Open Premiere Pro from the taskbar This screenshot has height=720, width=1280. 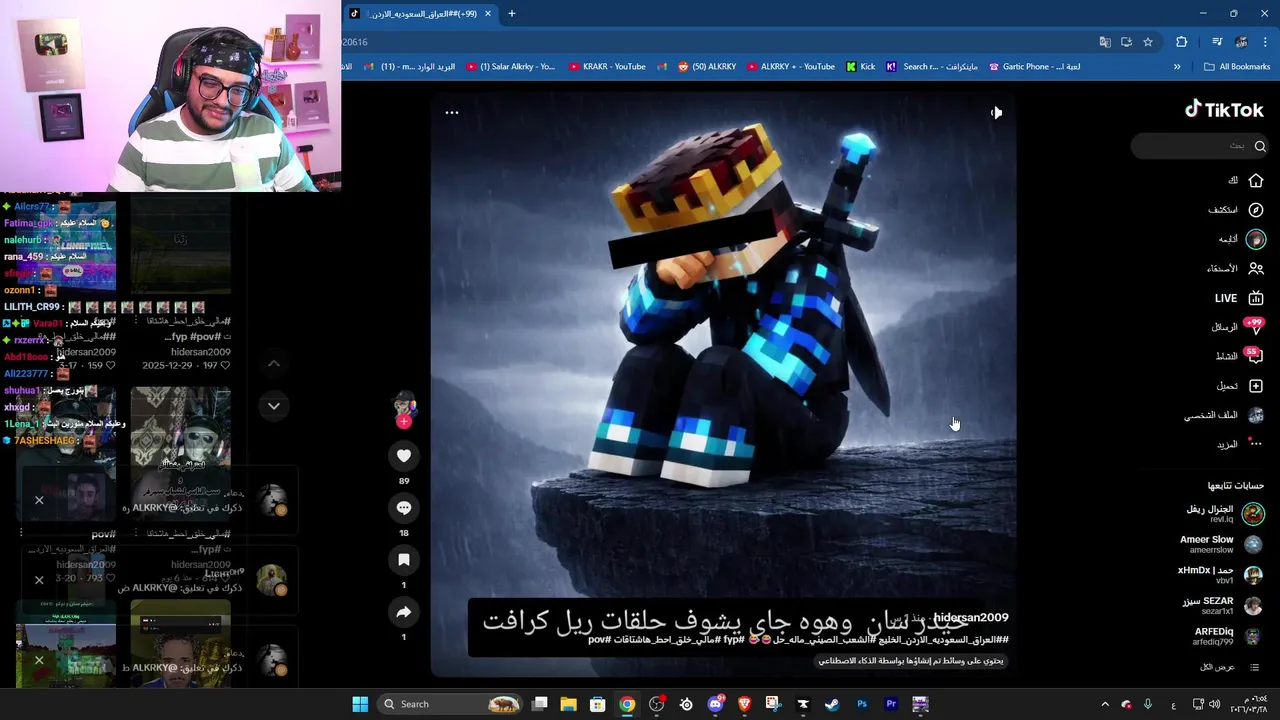tap(891, 704)
